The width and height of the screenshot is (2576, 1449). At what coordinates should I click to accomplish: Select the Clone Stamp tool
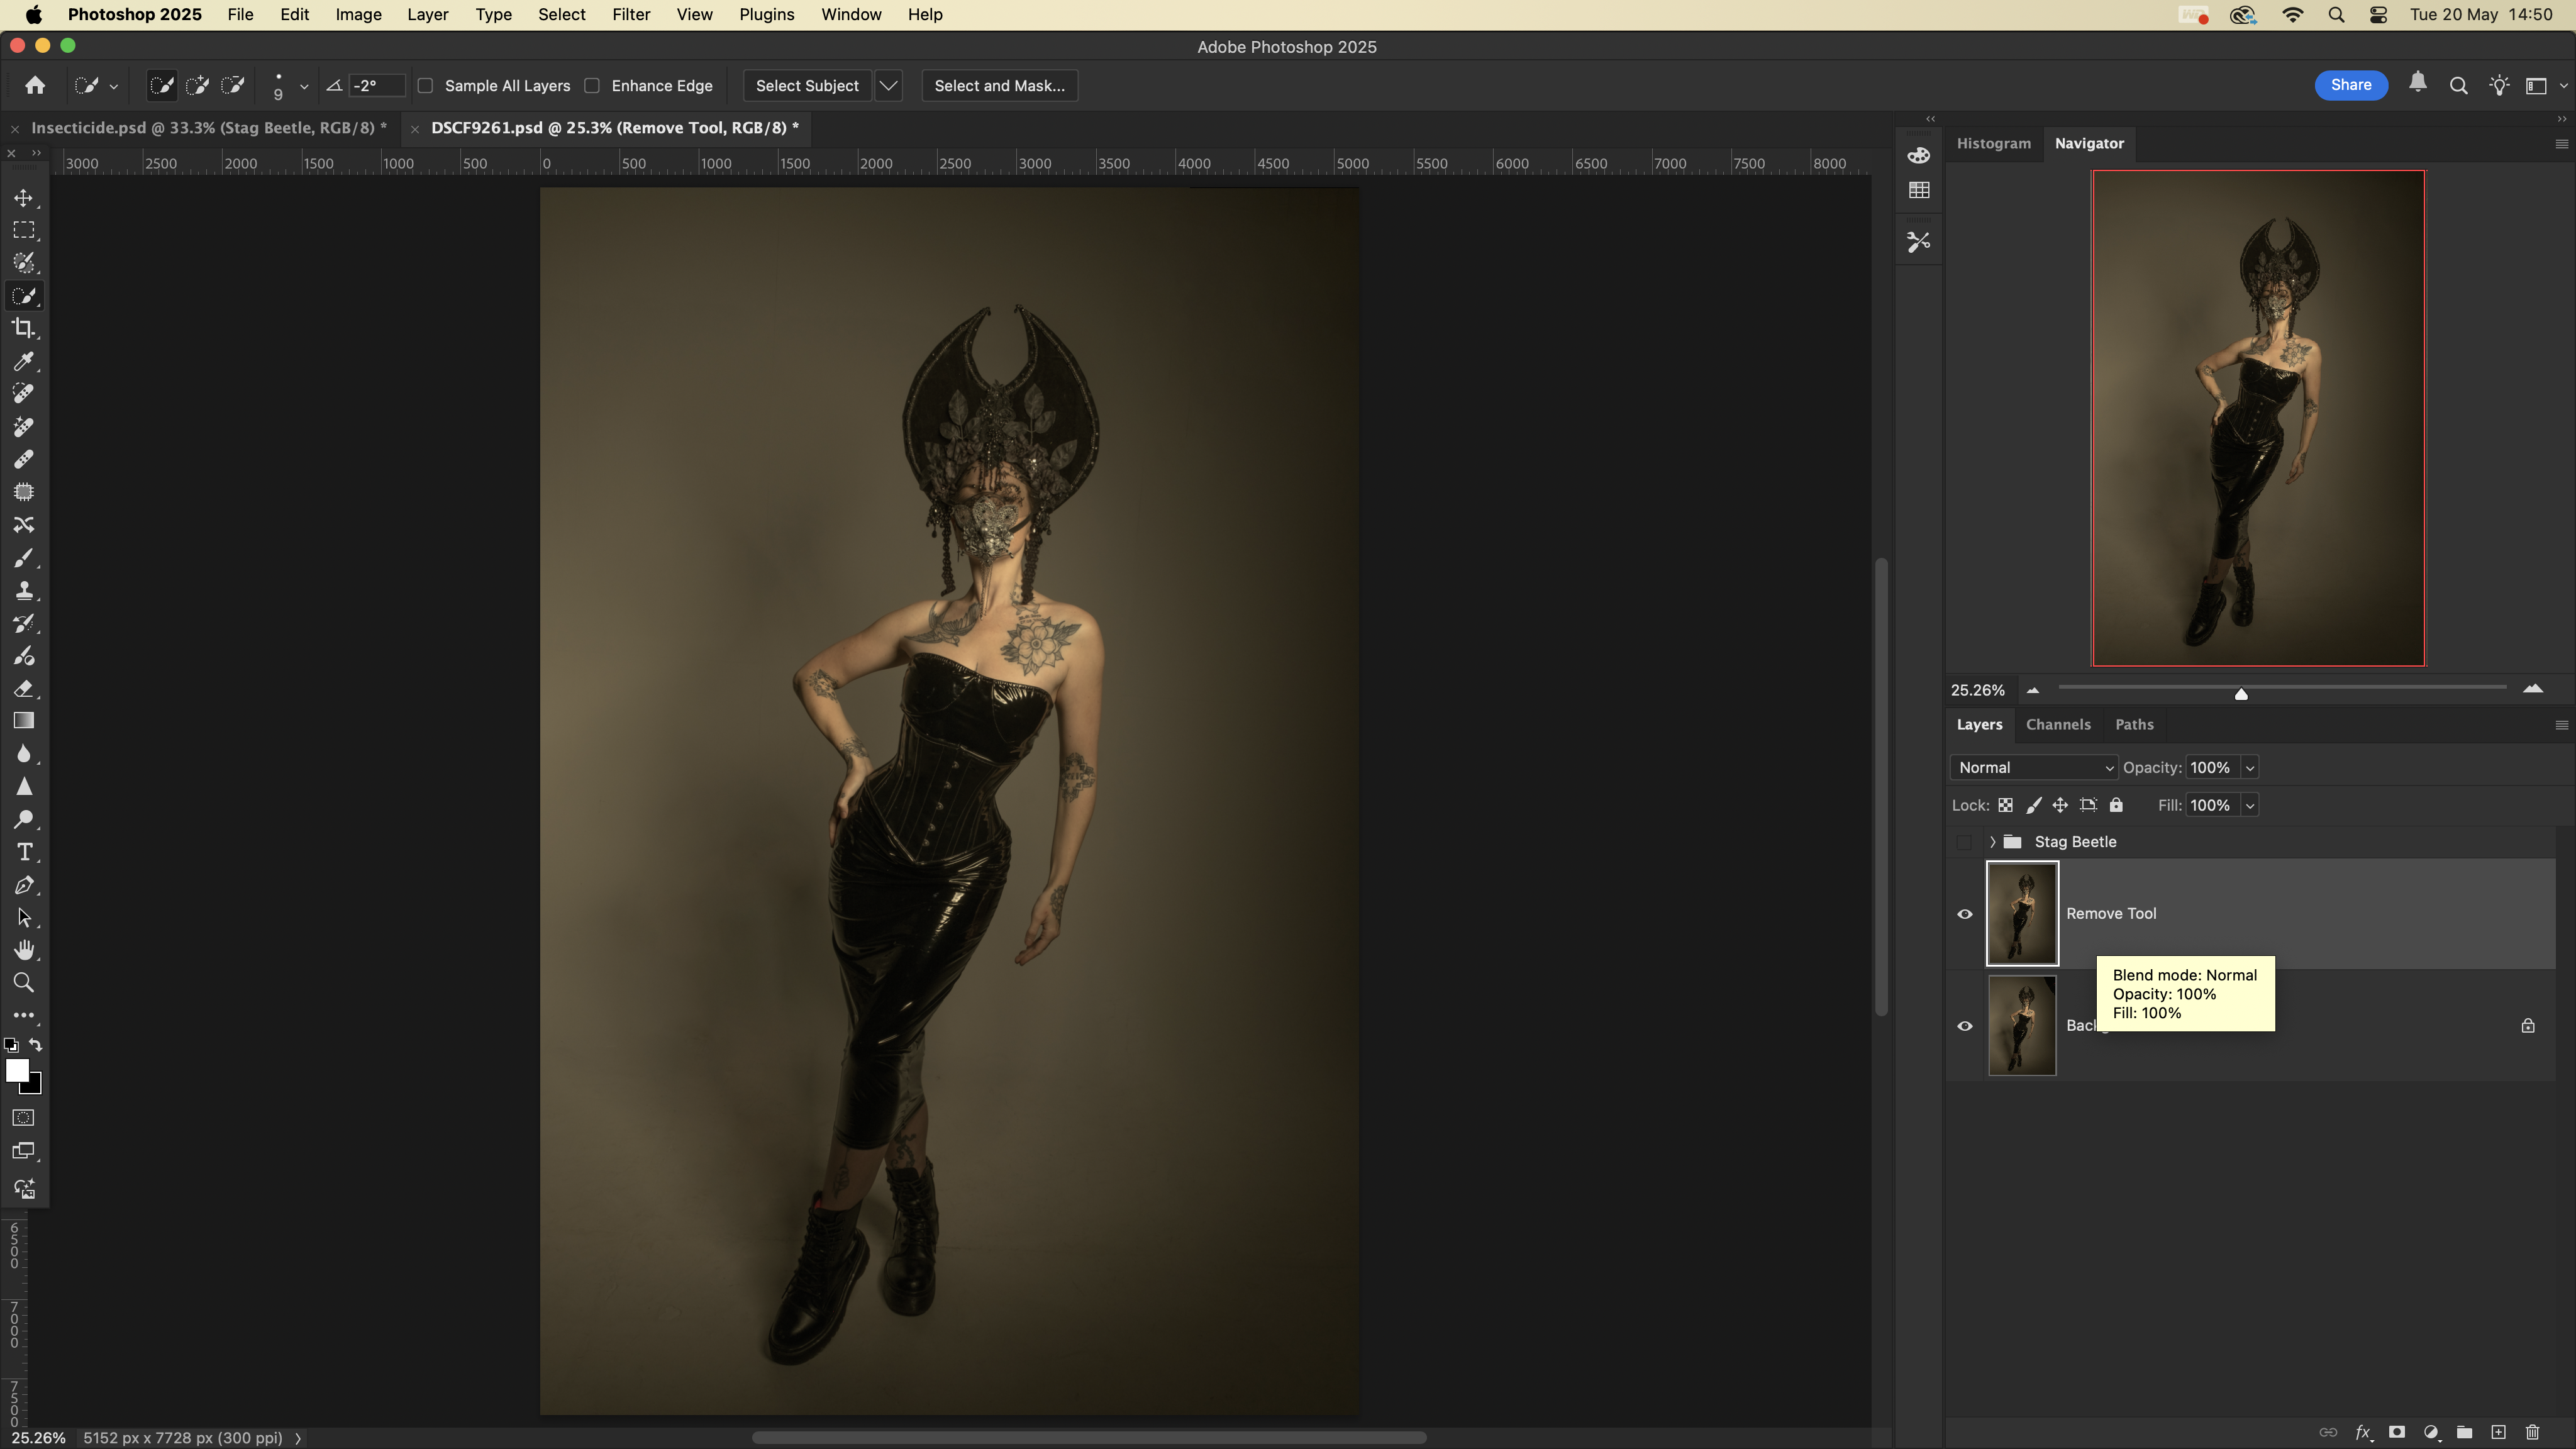24,590
